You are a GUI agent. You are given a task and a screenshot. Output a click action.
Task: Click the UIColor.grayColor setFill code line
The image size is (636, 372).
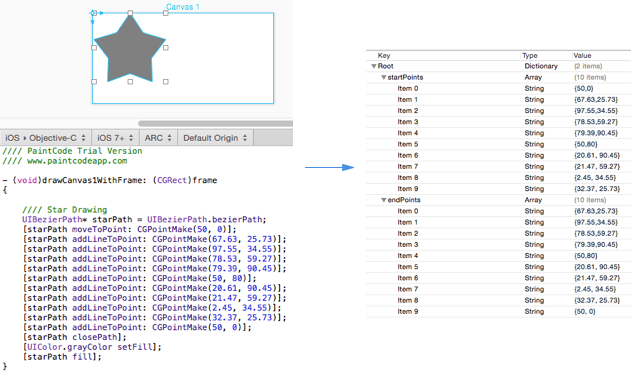click(92, 347)
